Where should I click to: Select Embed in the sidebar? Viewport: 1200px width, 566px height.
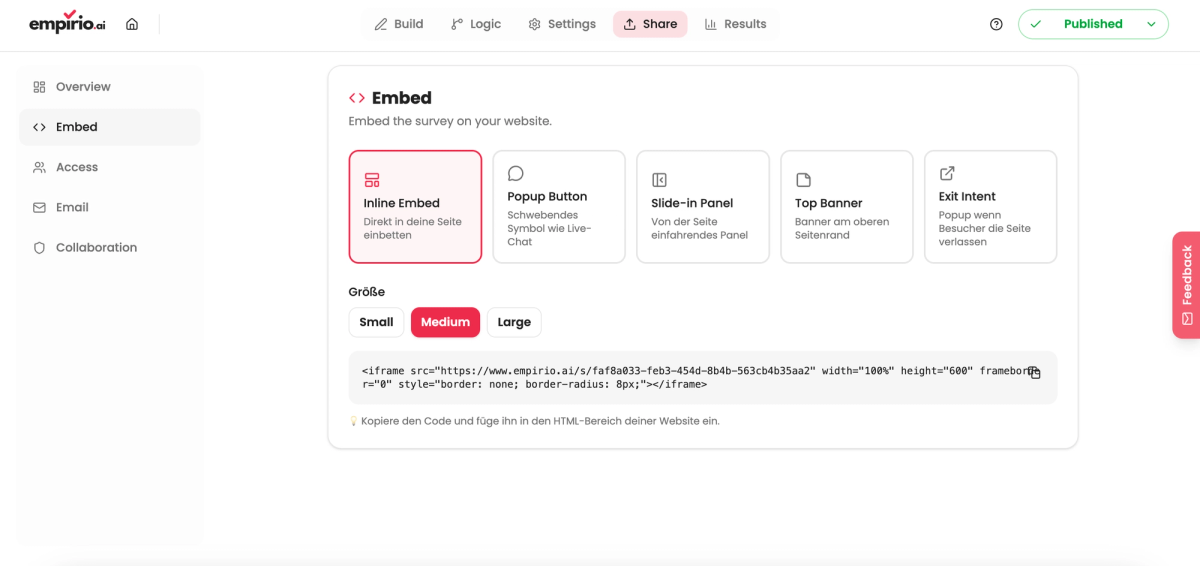pyautogui.click(x=110, y=127)
